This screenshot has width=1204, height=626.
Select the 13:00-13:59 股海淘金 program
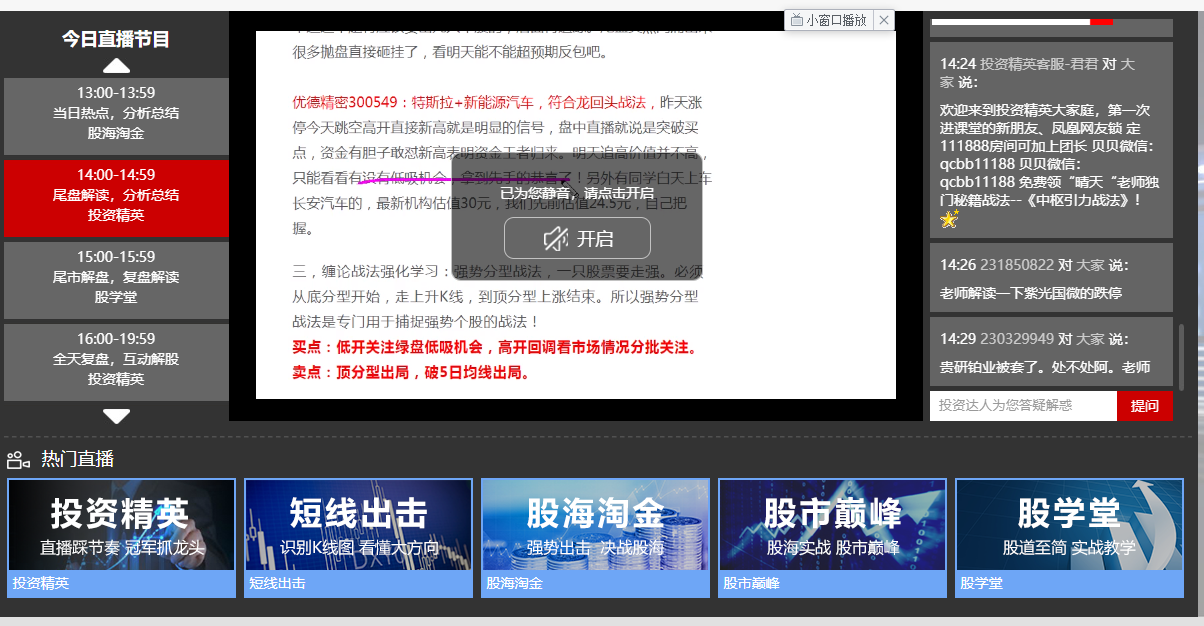click(x=116, y=113)
